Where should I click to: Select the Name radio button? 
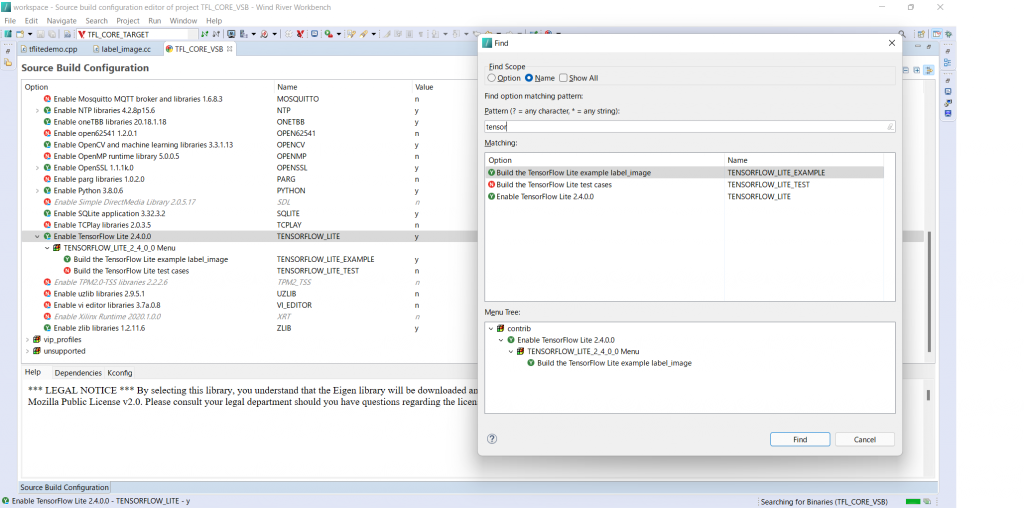(x=529, y=78)
